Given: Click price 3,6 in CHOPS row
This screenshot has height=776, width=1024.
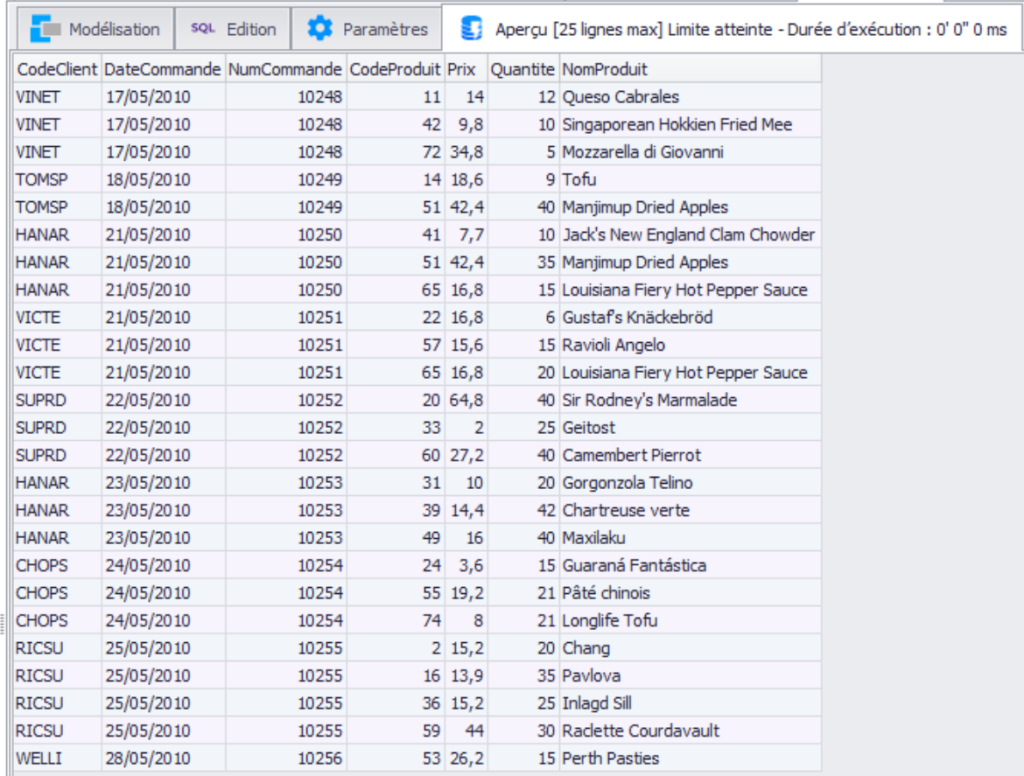Looking at the screenshot, I should point(466,565).
